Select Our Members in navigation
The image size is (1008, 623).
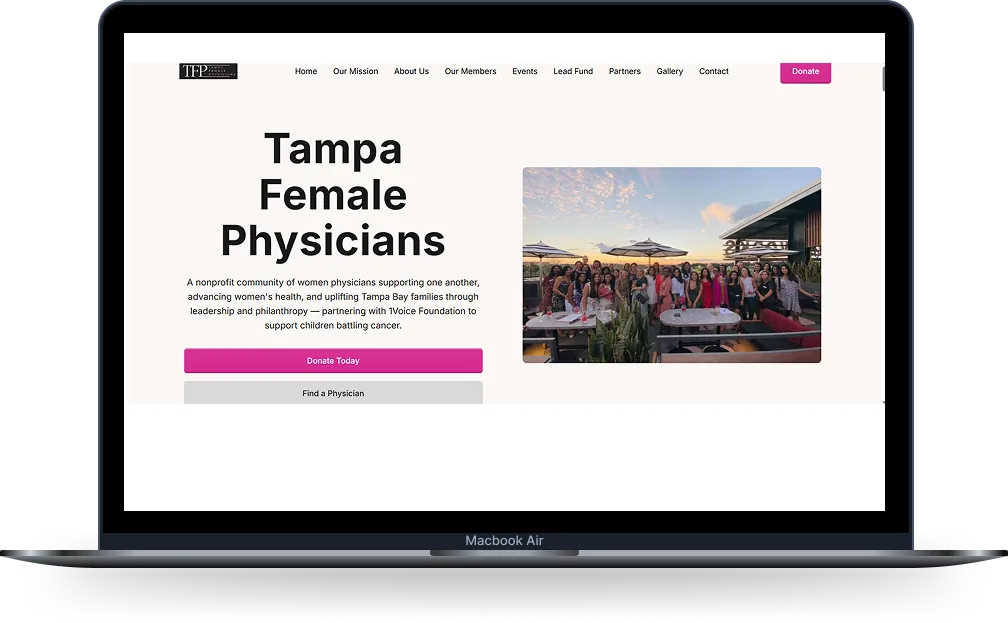point(471,71)
